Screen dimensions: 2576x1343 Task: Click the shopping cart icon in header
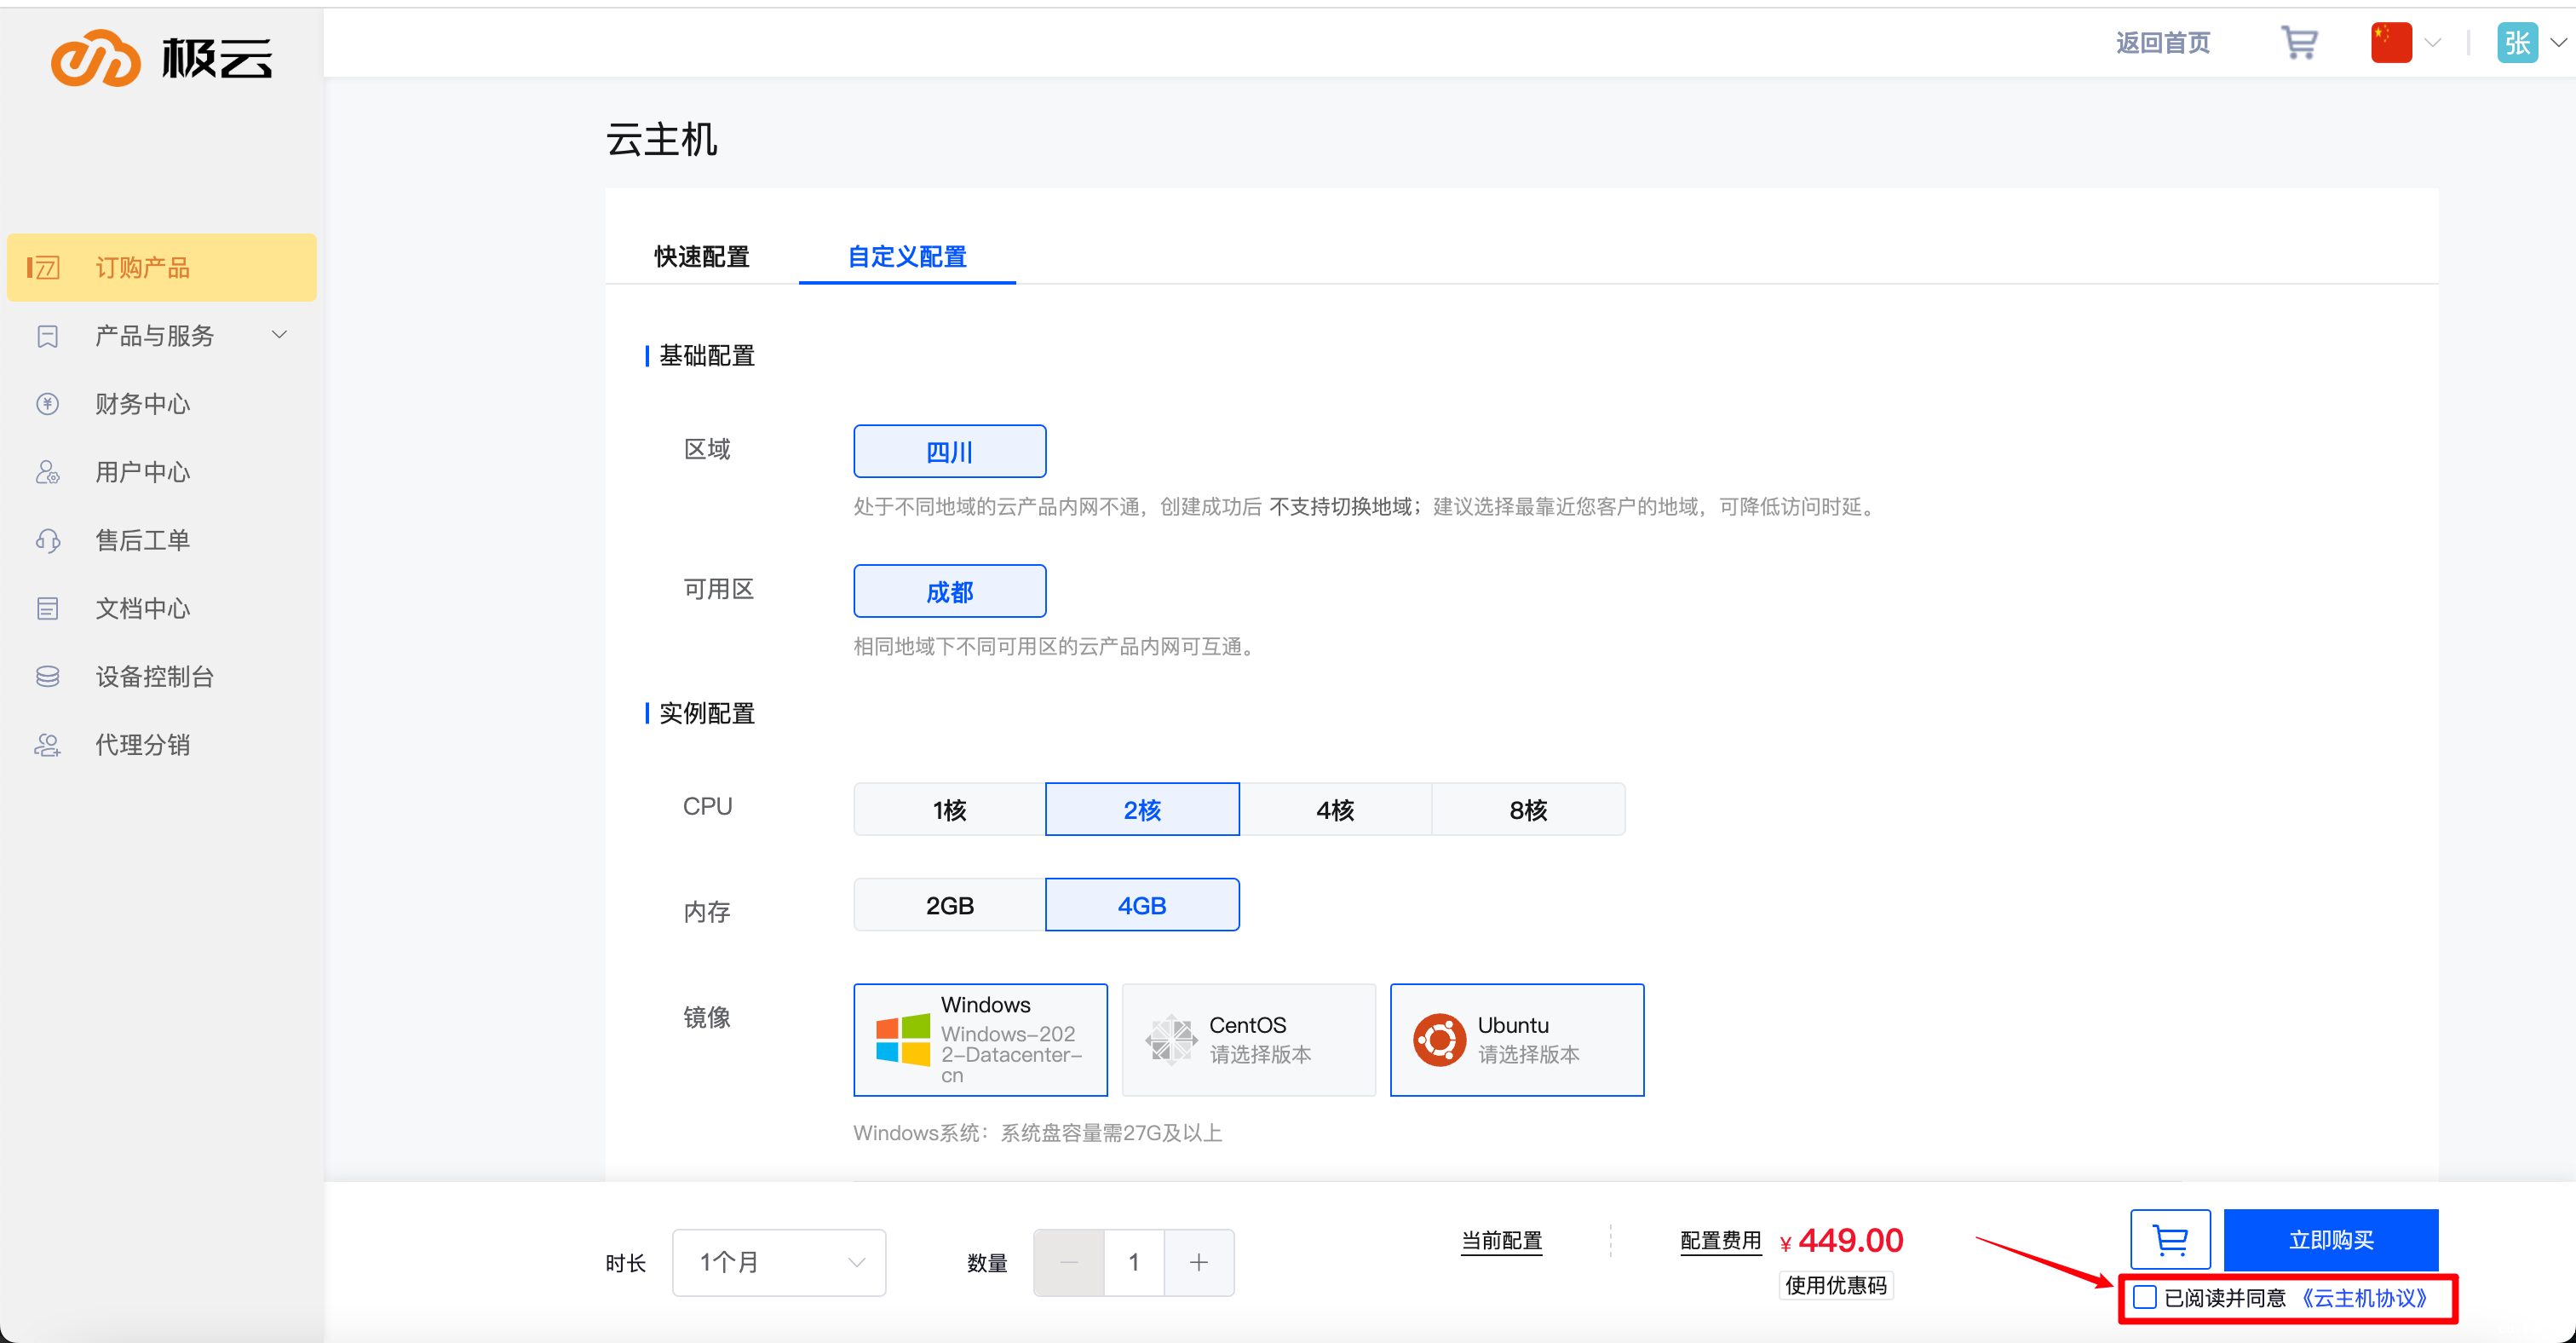click(2298, 42)
